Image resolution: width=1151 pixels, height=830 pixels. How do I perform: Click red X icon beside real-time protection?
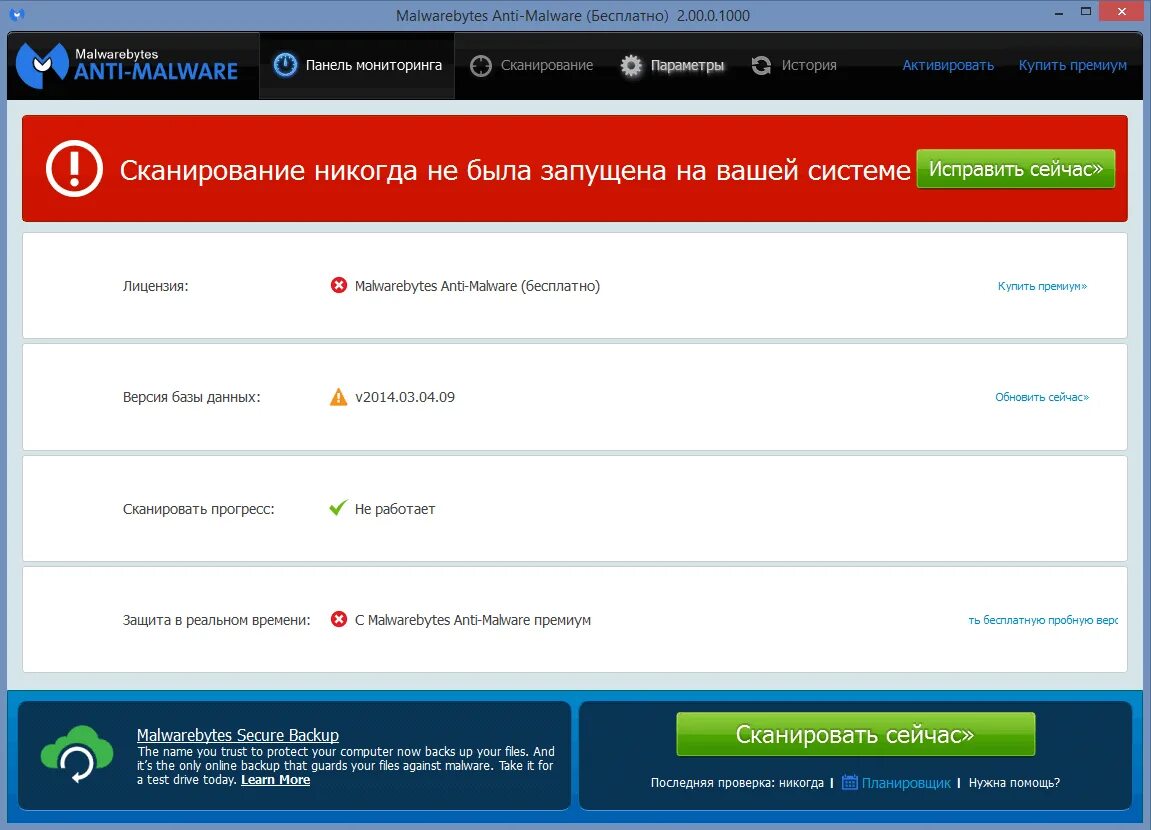pos(338,619)
